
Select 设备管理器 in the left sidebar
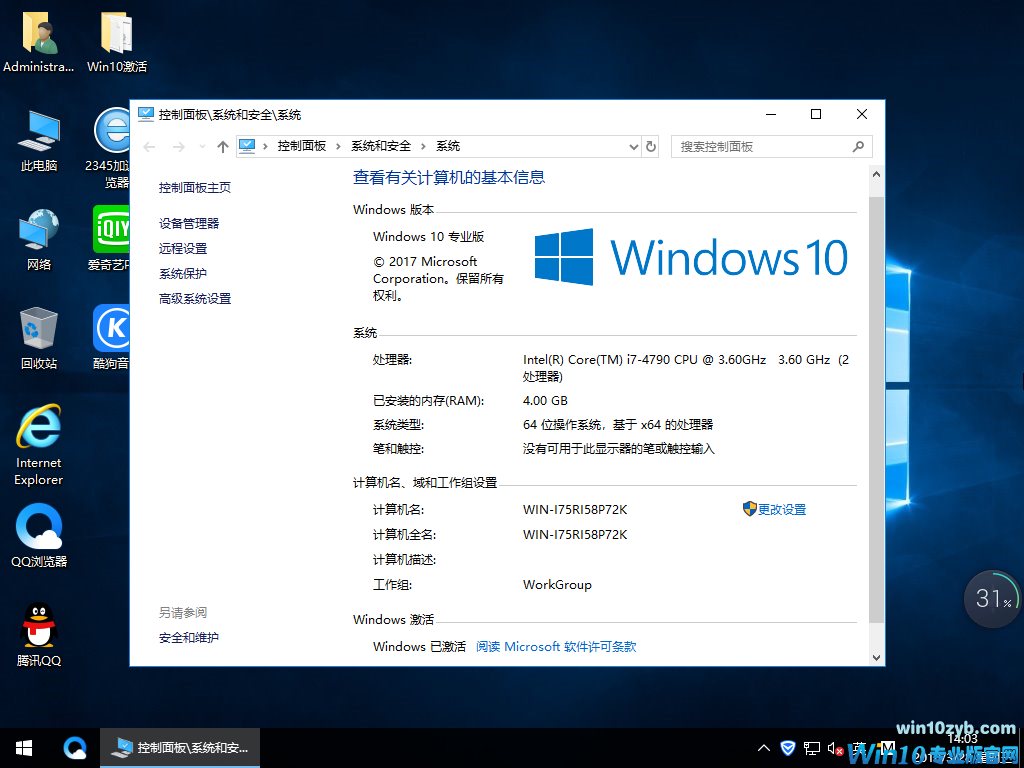click(x=189, y=224)
